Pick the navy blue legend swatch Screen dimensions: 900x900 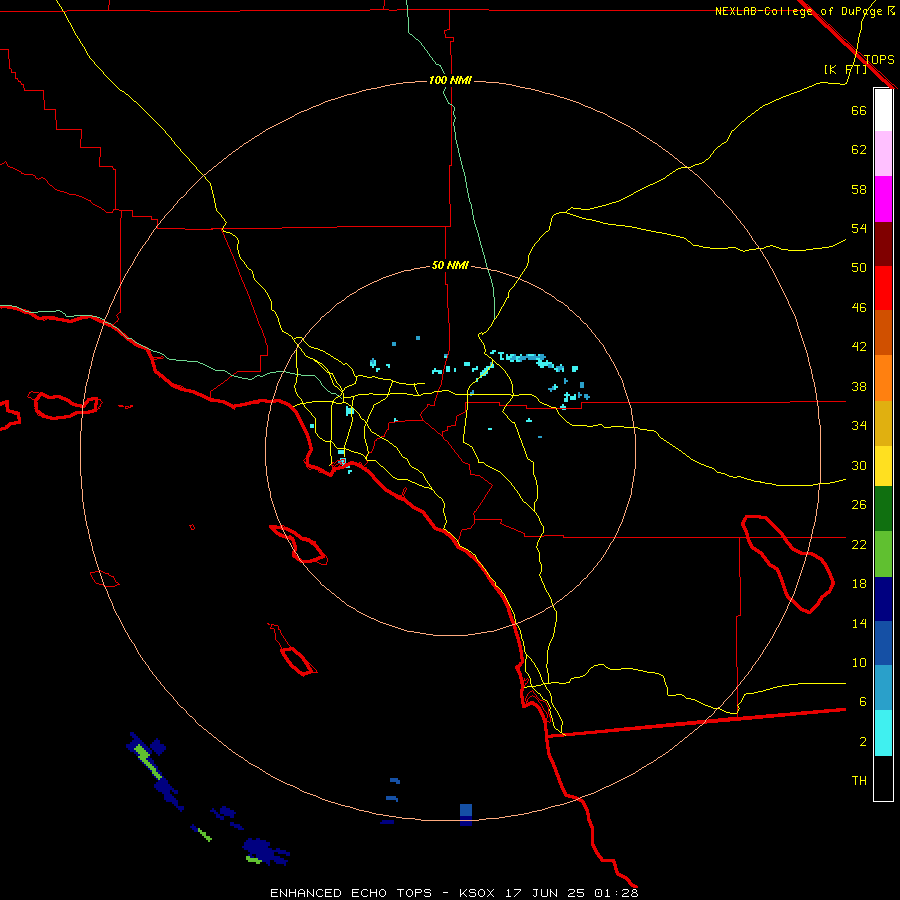tap(883, 599)
